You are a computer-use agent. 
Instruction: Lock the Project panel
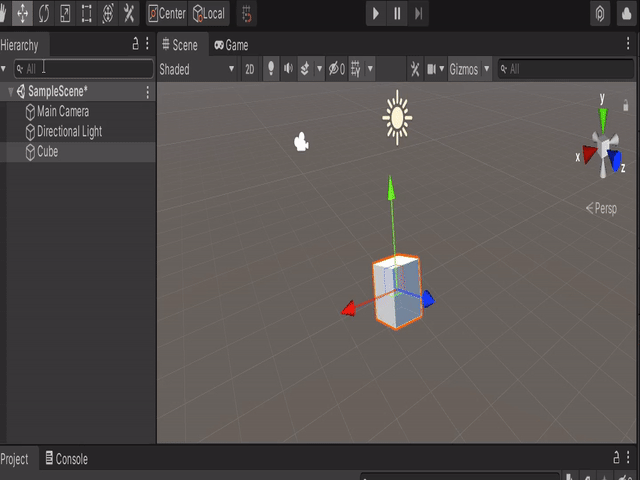[616, 457]
